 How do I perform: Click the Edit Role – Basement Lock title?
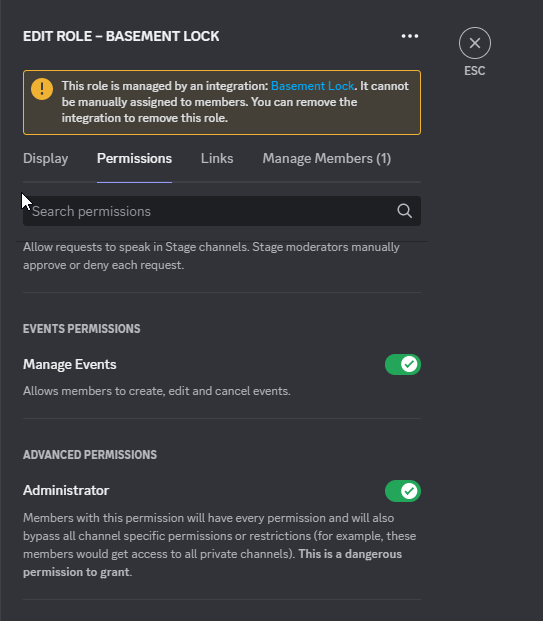[x=121, y=36]
